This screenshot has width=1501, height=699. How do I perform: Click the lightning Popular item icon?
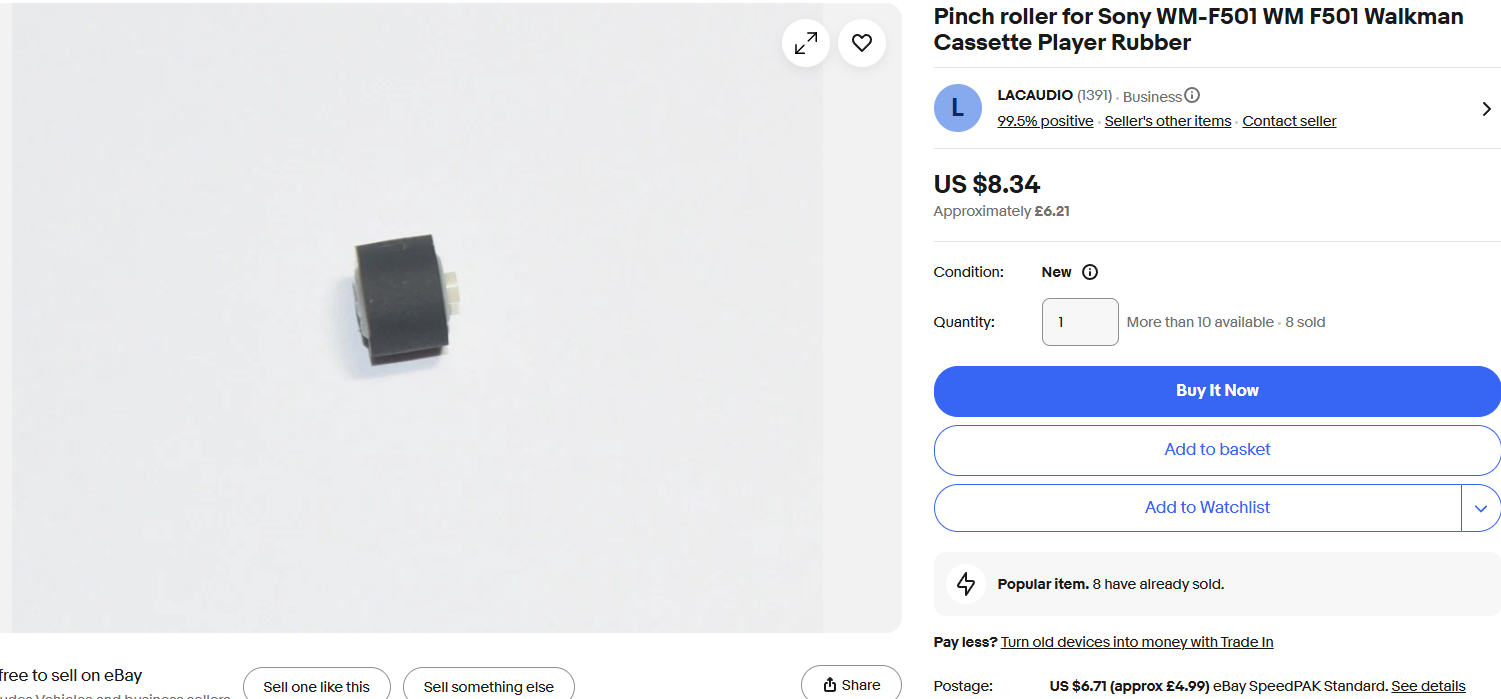(966, 584)
